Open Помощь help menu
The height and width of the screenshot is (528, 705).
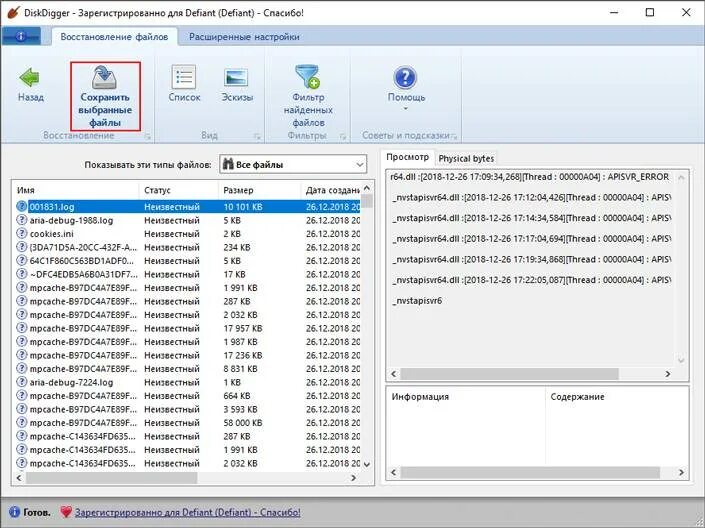click(406, 88)
